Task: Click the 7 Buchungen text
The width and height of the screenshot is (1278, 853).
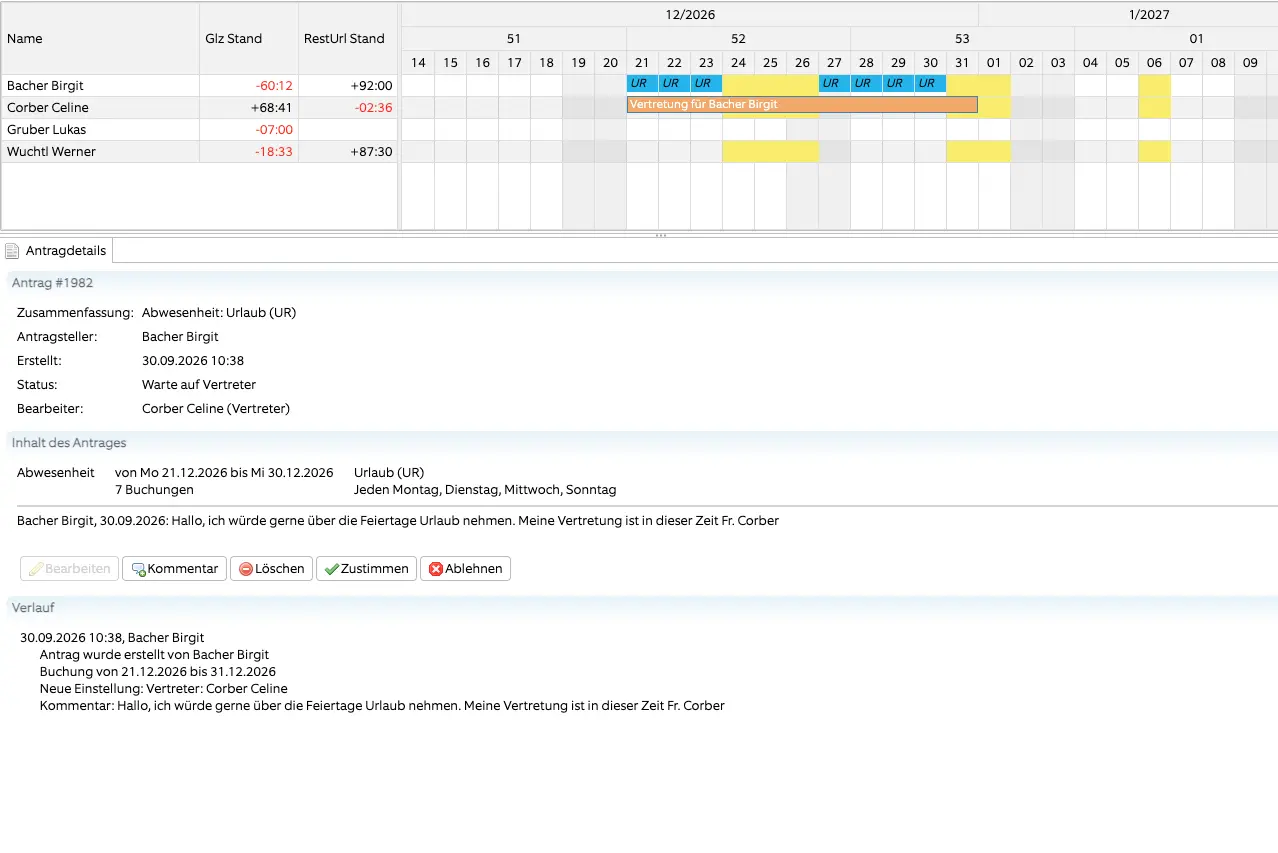Action: (154, 490)
